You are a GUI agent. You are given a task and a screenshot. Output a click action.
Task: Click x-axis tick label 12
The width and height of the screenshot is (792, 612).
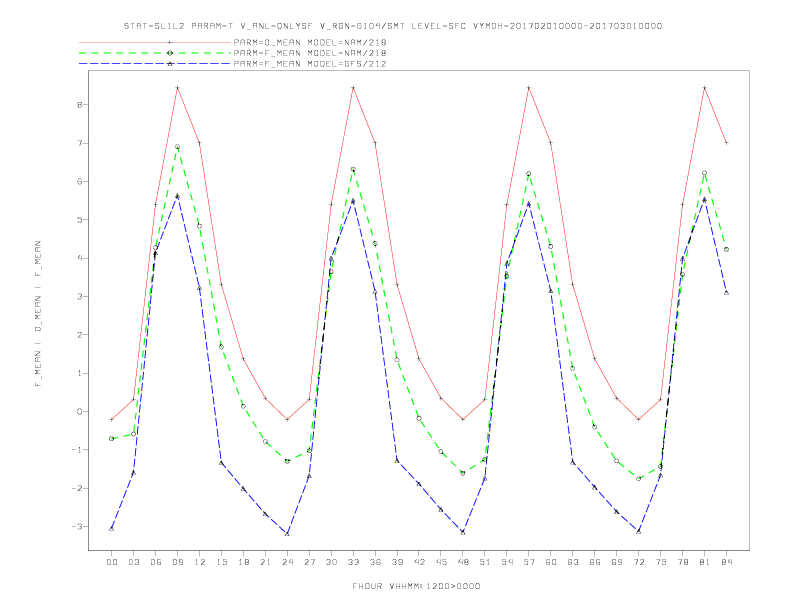click(200, 562)
